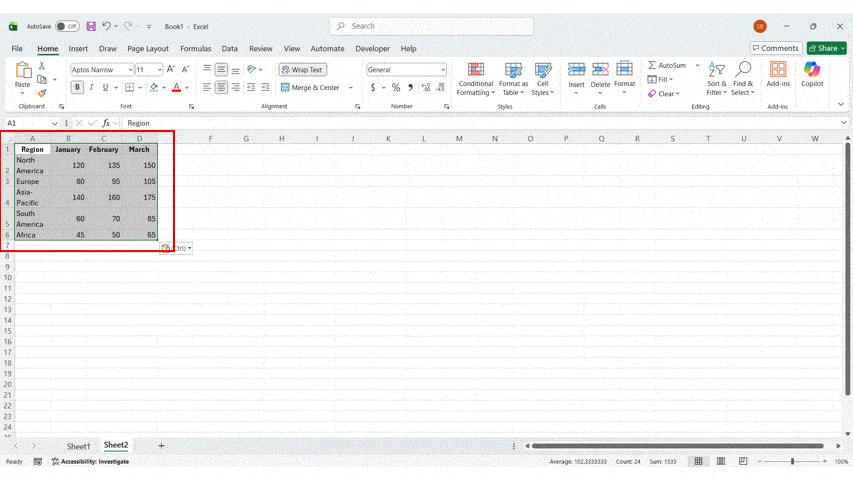
Task: Undo the last action
Action: click(107, 26)
